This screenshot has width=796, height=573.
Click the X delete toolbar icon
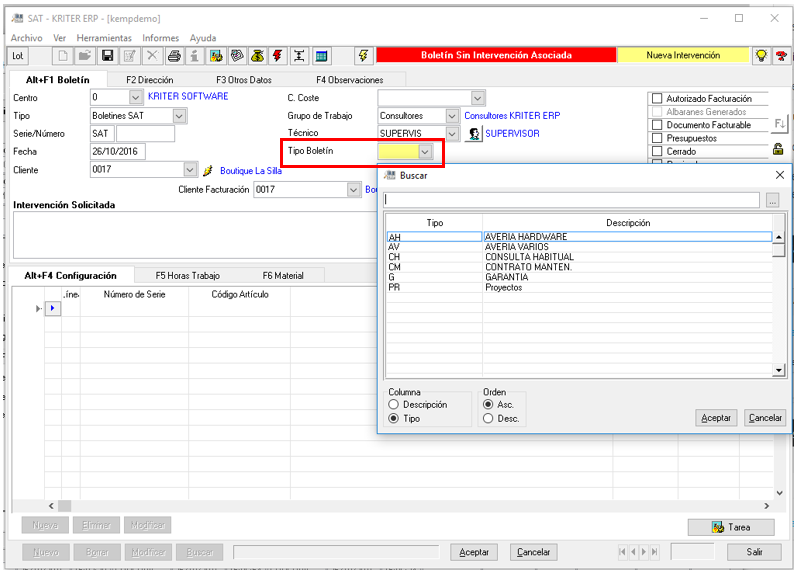coord(152,56)
